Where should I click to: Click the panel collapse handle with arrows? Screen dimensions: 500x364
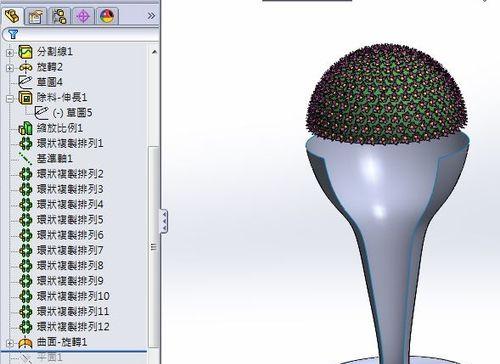coord(164,221)
